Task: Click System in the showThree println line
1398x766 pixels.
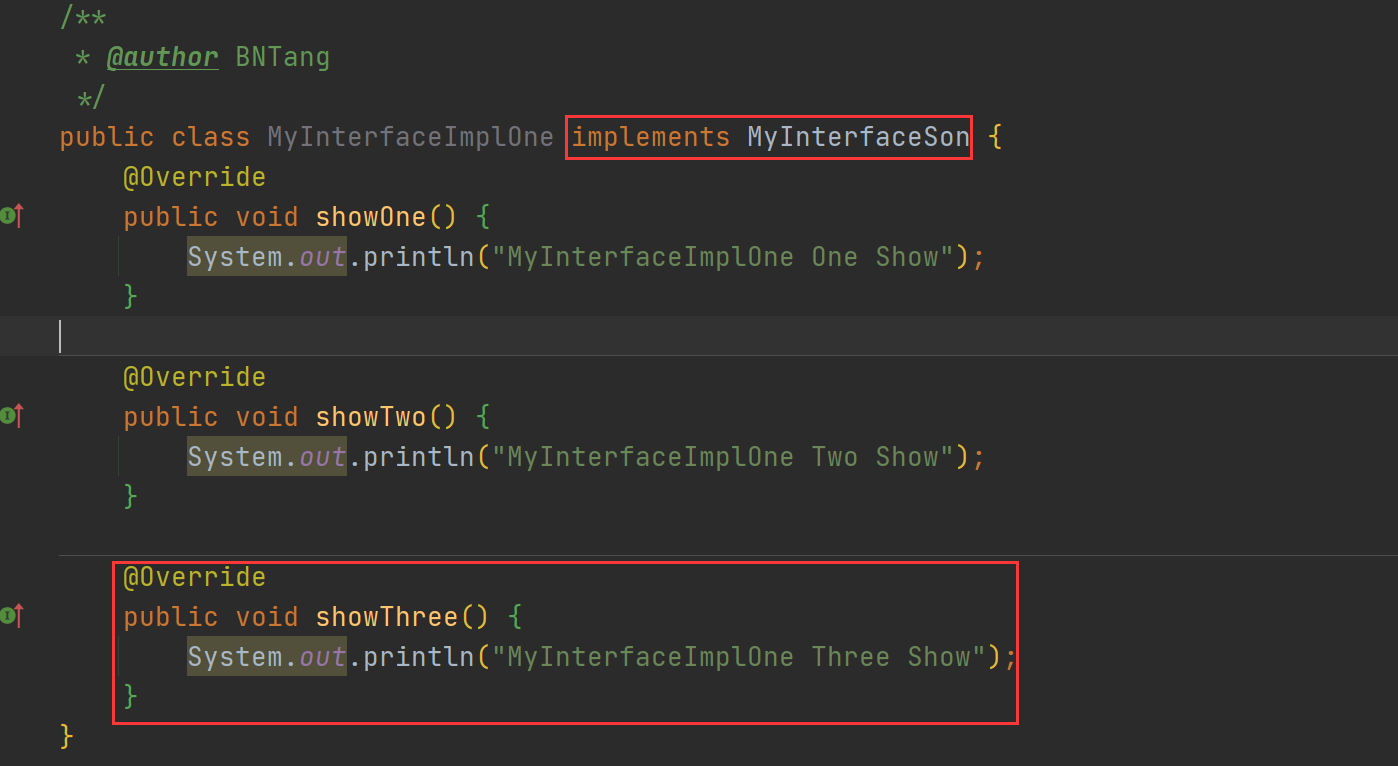Action: point(235,657)
